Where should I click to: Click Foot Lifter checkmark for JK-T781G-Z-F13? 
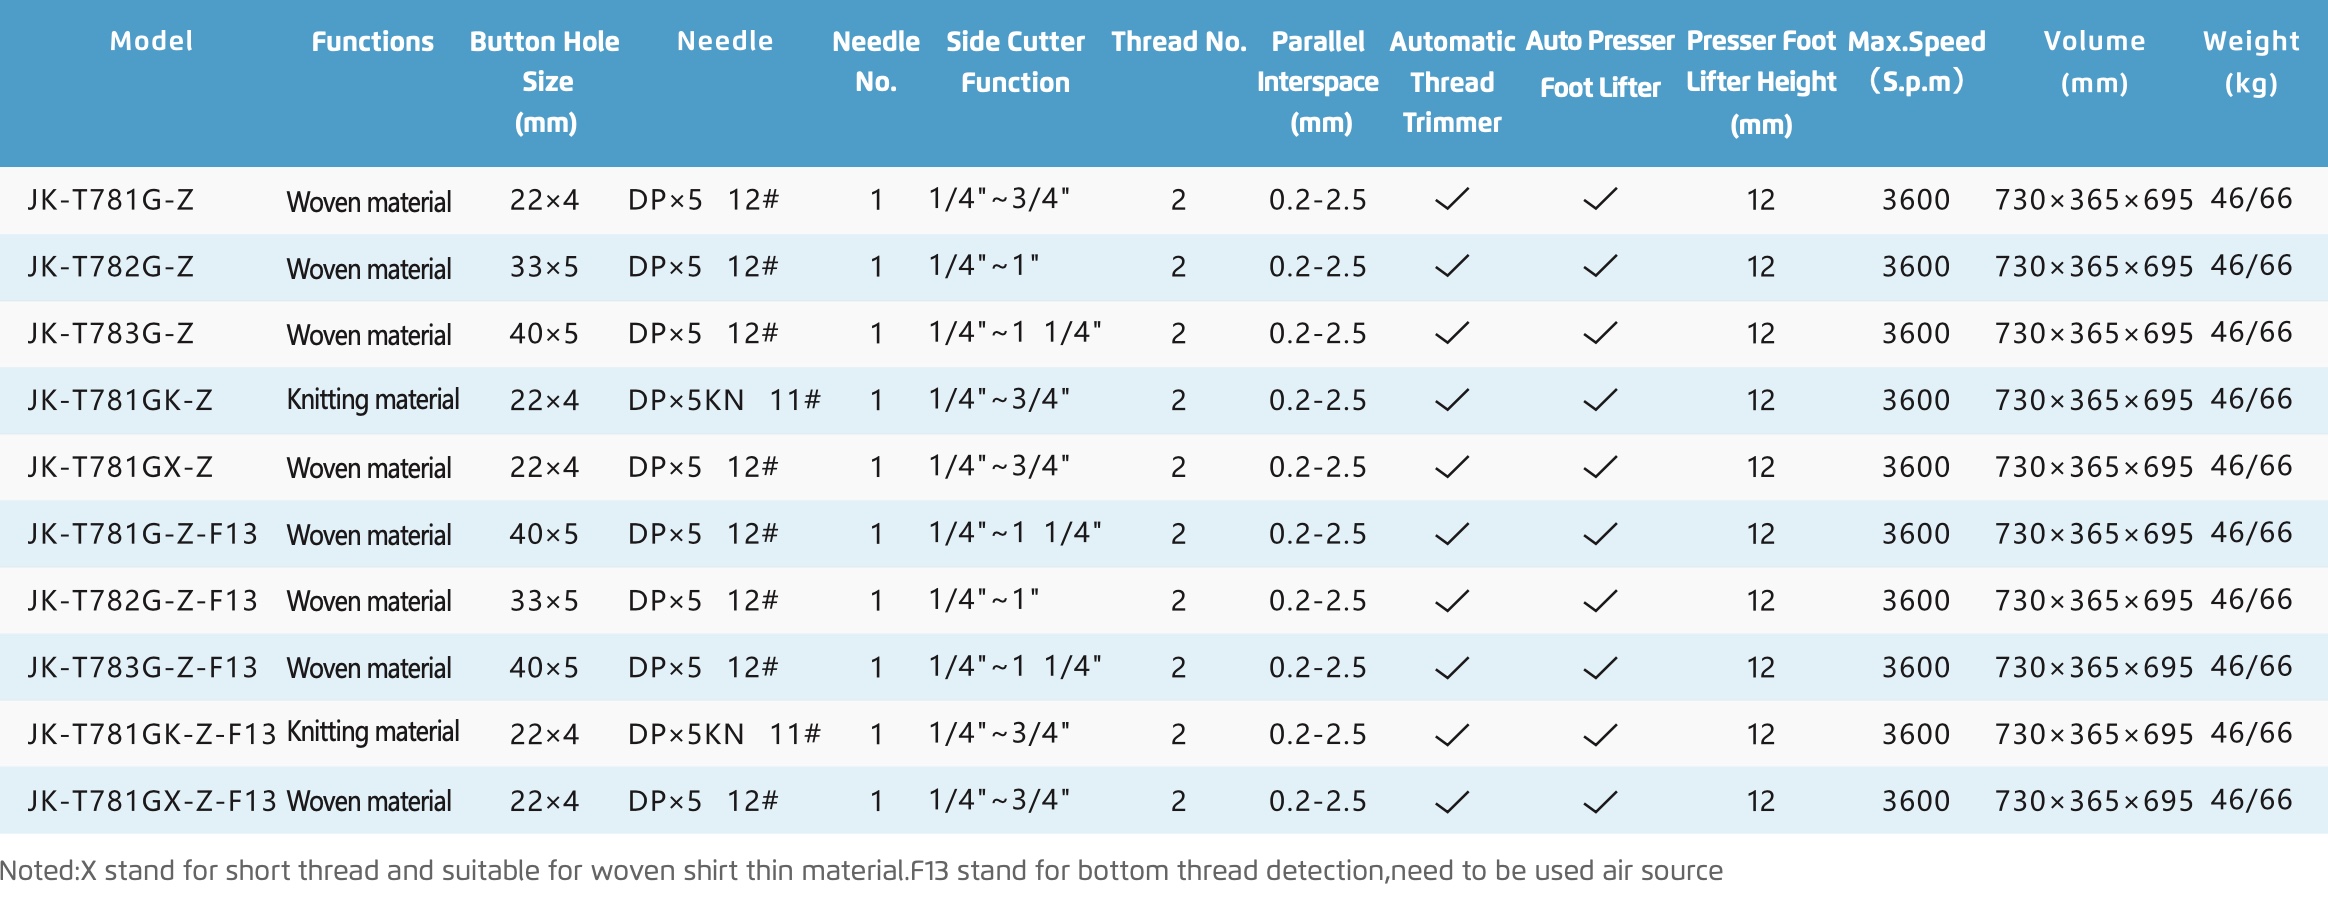1600,534
